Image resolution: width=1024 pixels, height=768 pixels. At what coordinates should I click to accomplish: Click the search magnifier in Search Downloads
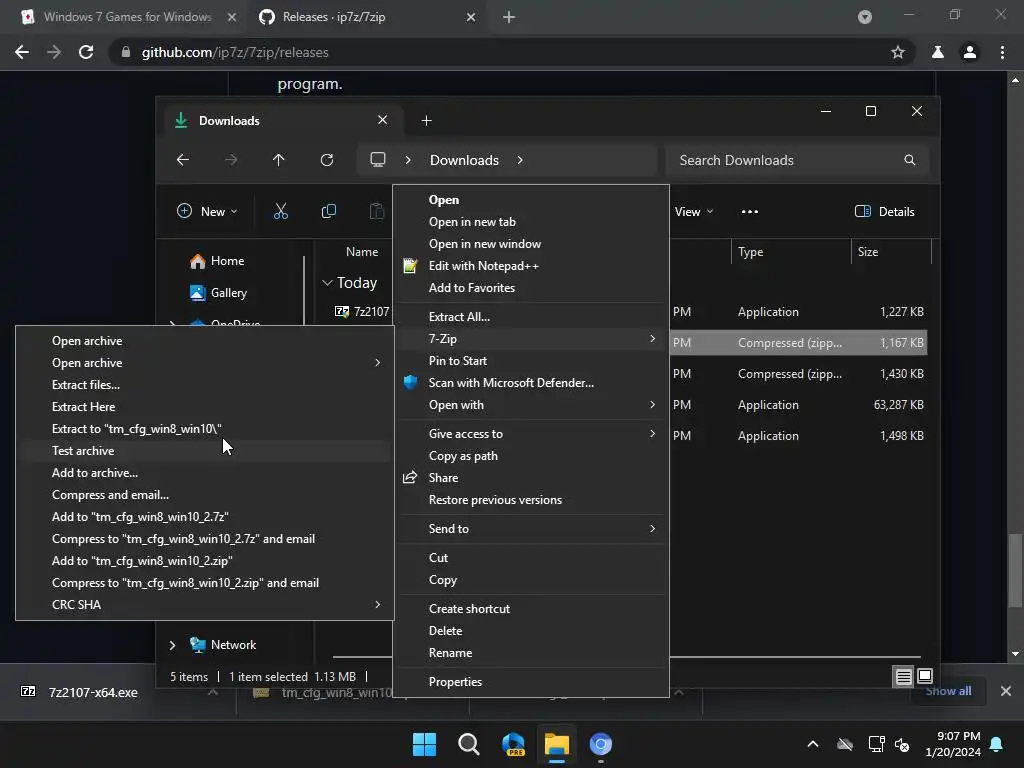point(910,160)
